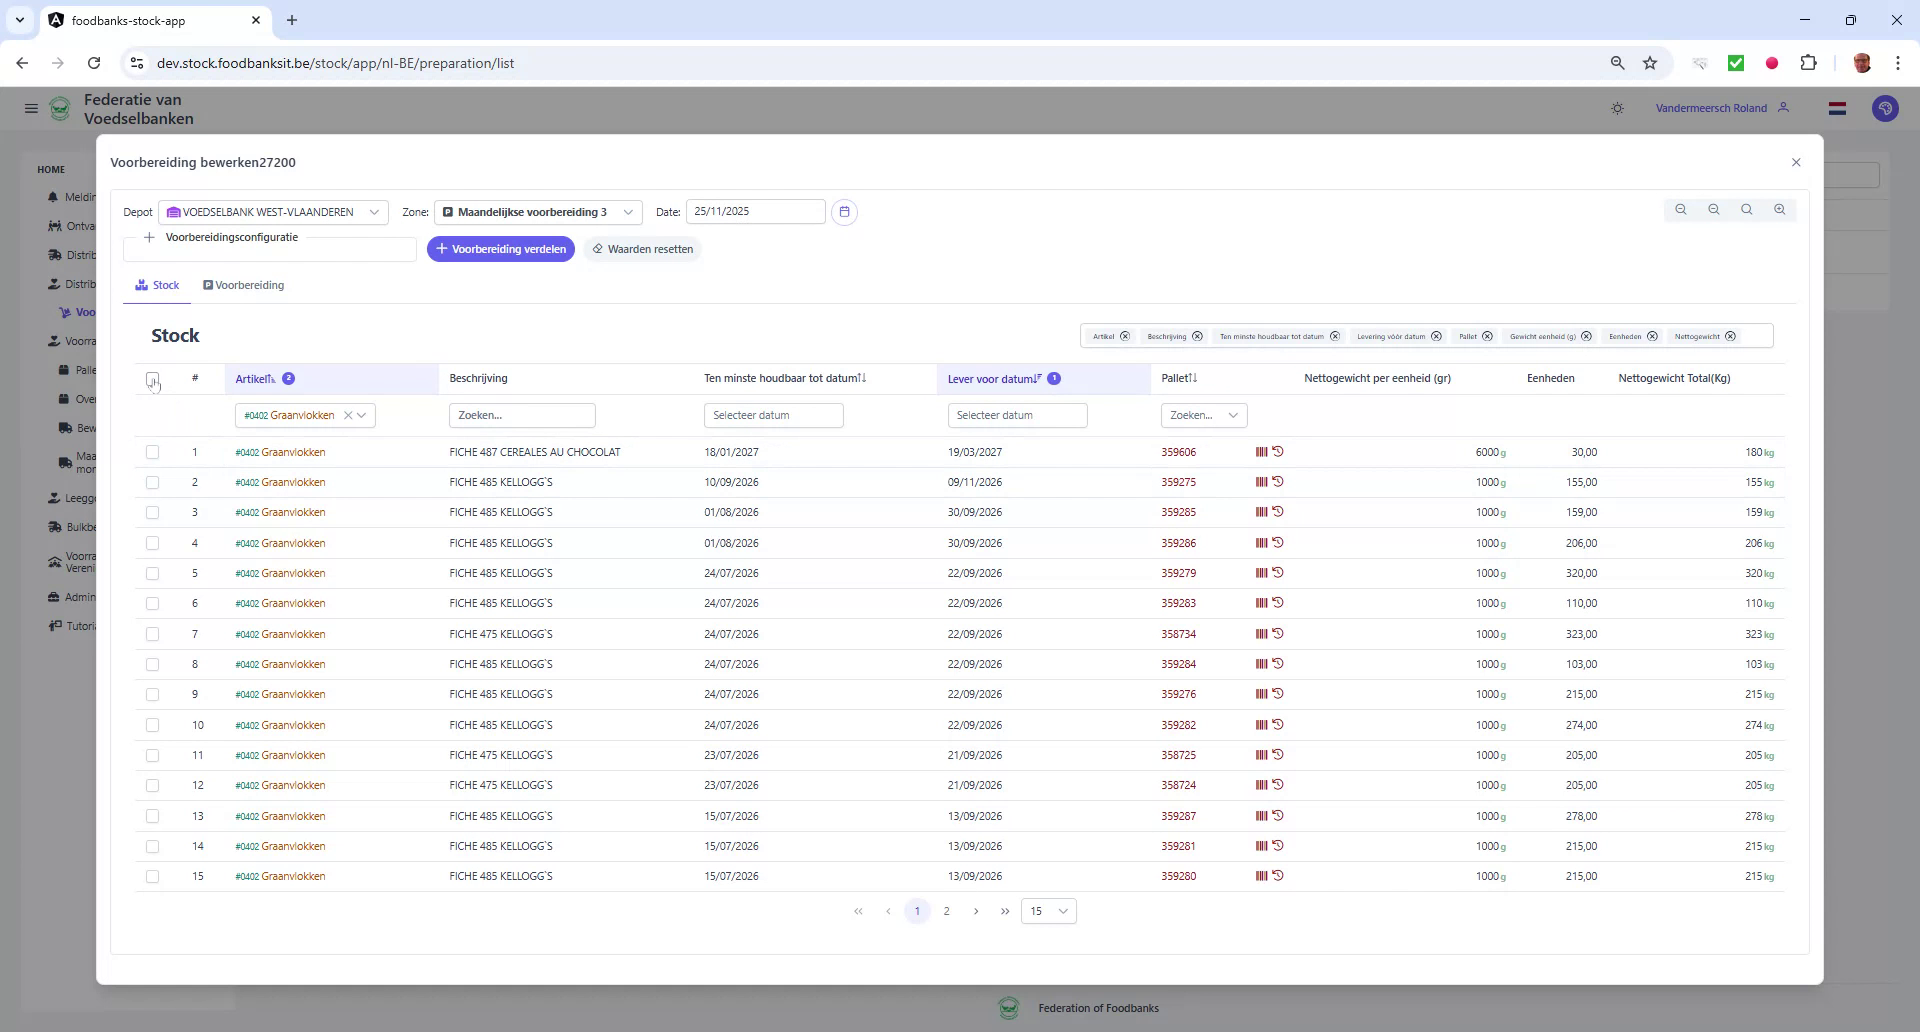Check the checkbox on FICHE 475 KELLOGG'S row 7

pos(153,634)
